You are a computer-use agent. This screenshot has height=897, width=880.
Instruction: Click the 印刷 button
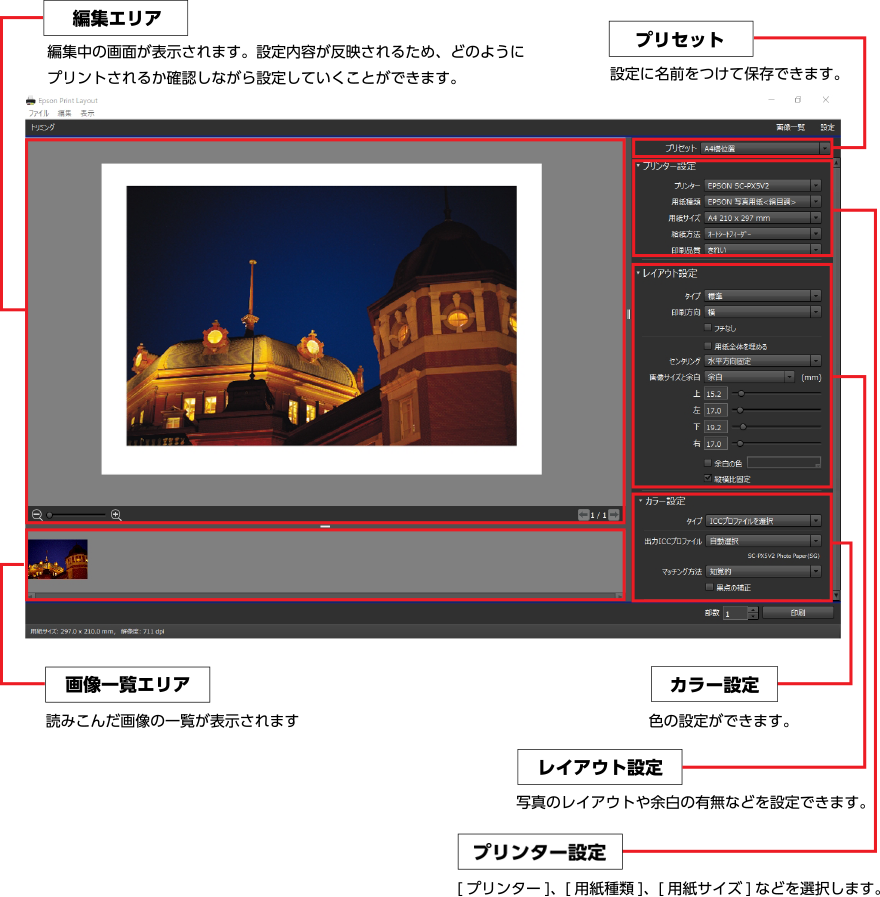pos(797,613)
